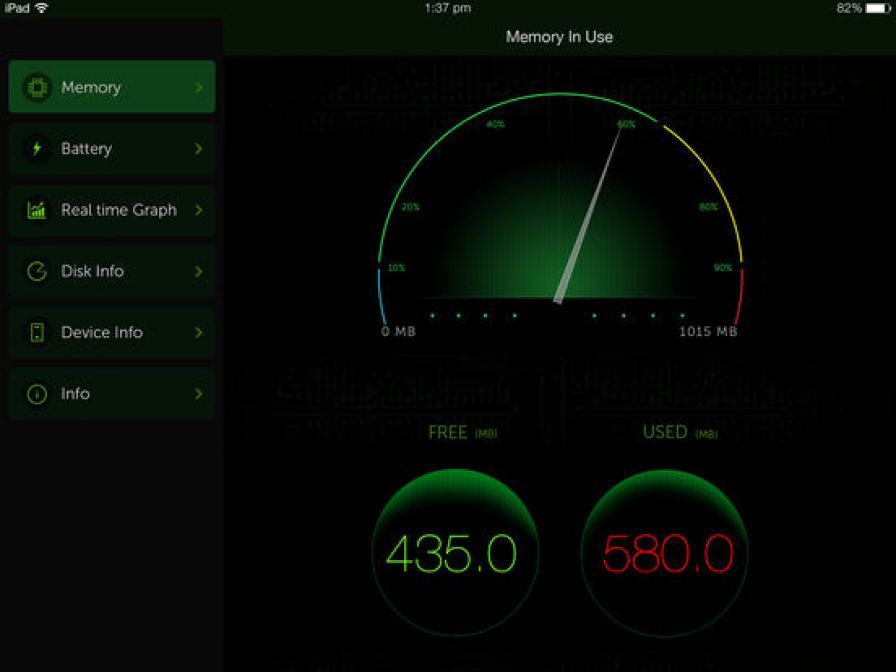Tap the 1015 MB label on the gauge
The image size is (896, 672).
(706, 330)
